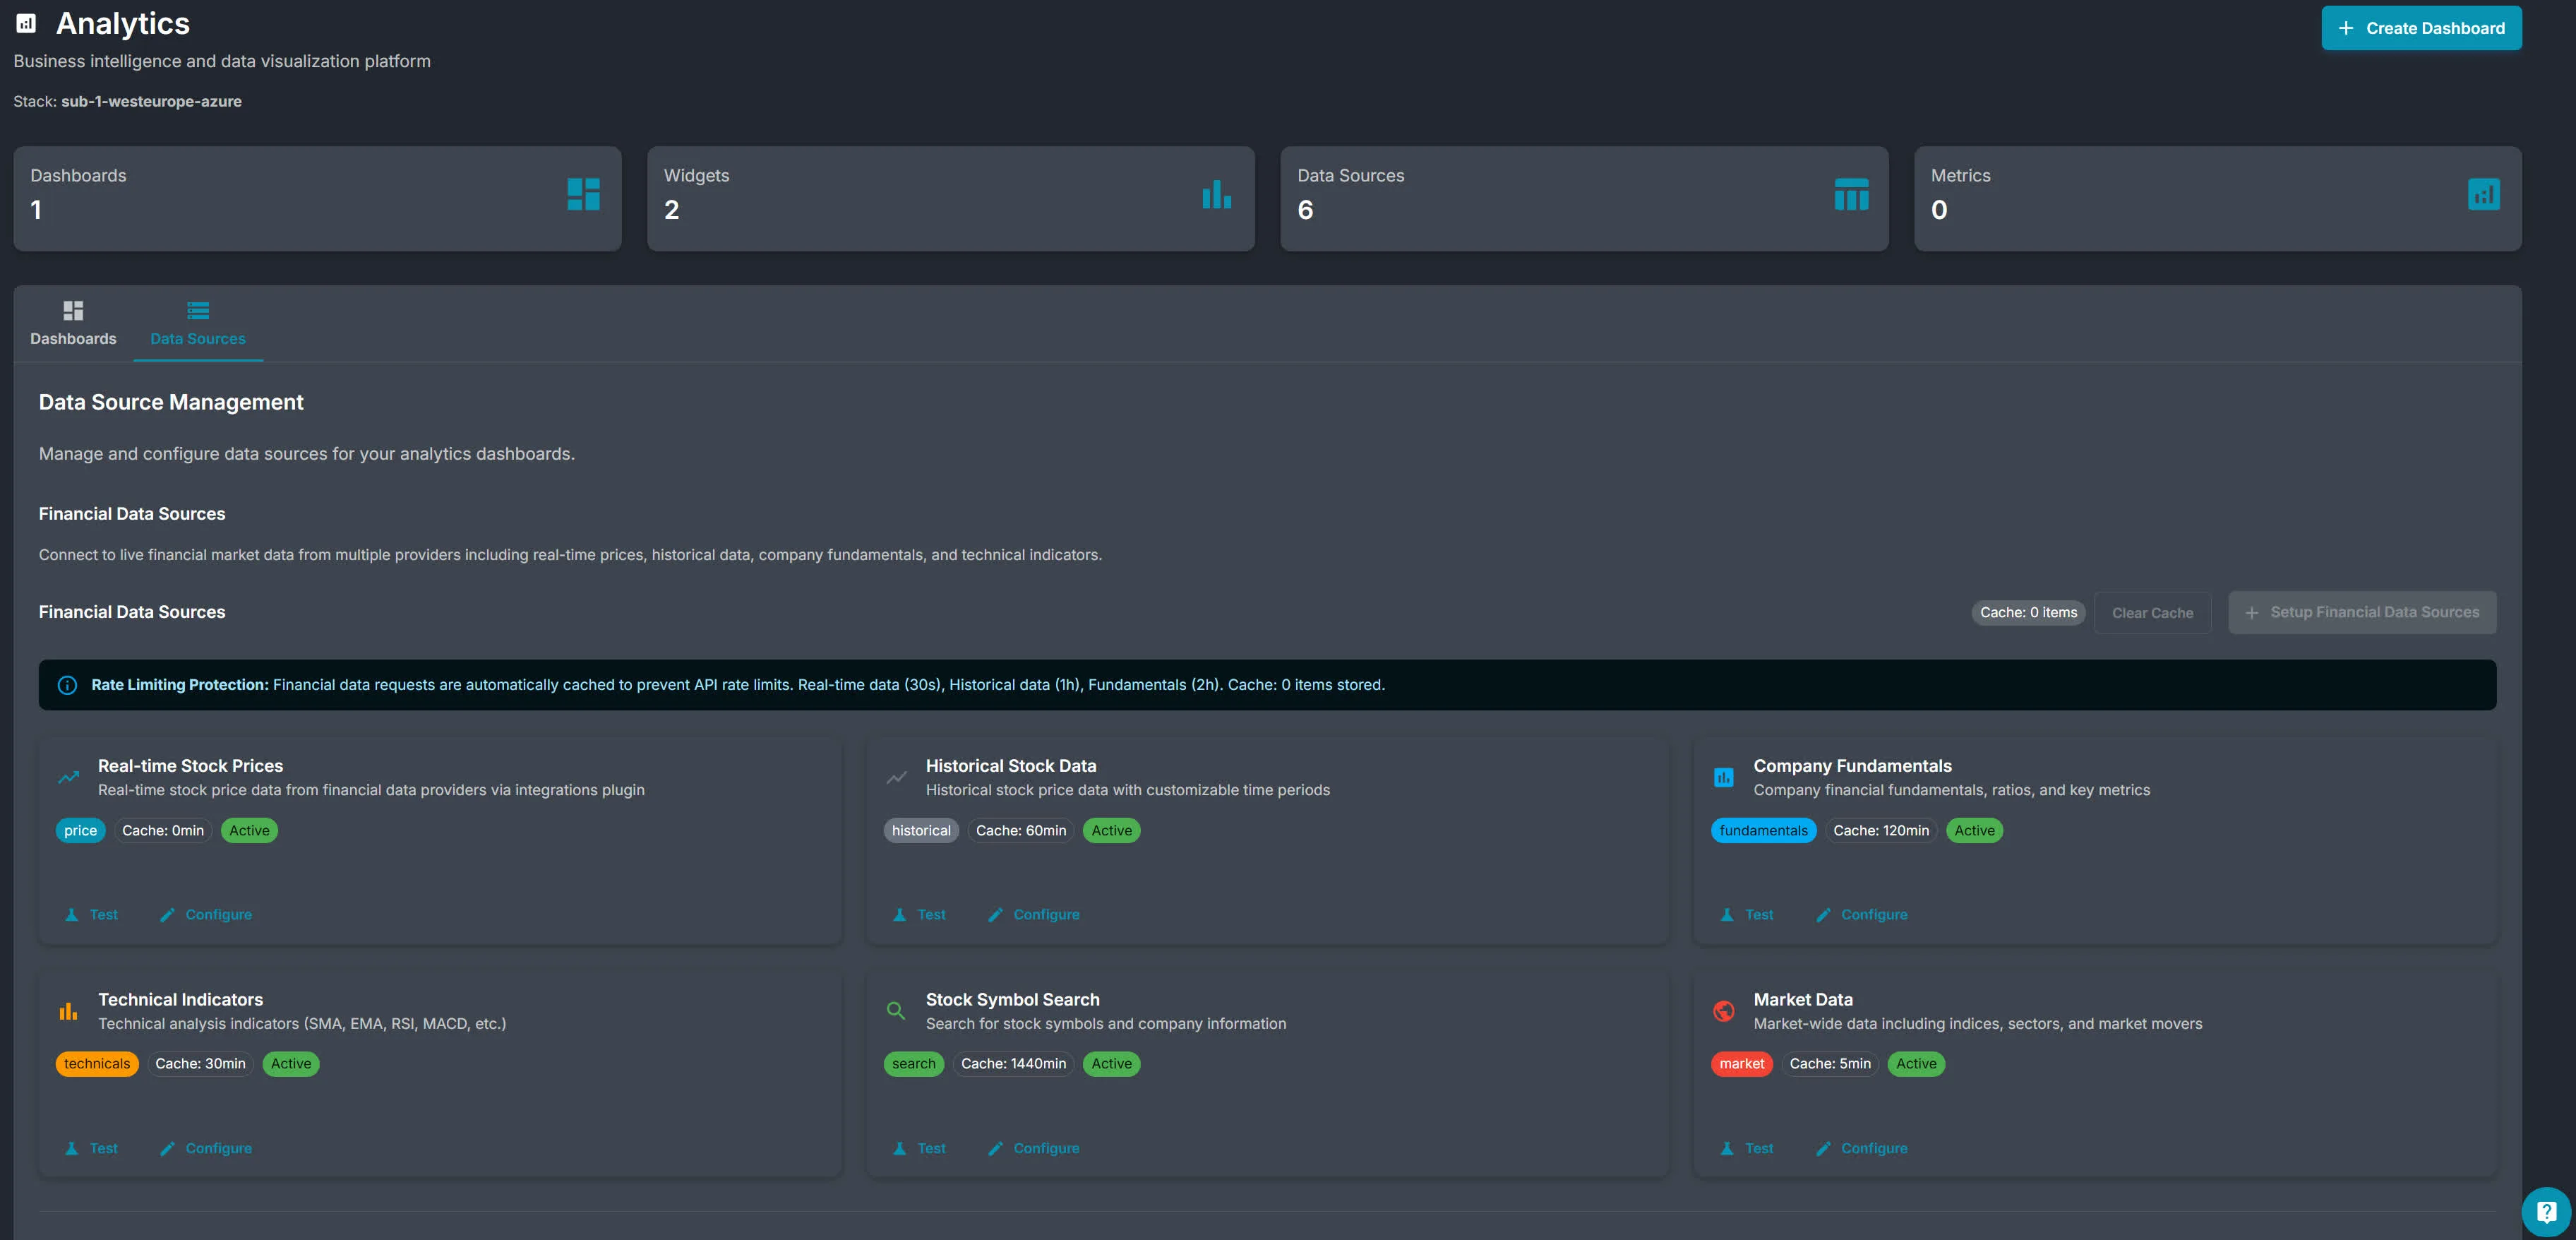Click 'Cache: 1440min' chip on Symbol Search
The width and height of the screenshot is (2576, 1240).
(x=1013, y=1064)
